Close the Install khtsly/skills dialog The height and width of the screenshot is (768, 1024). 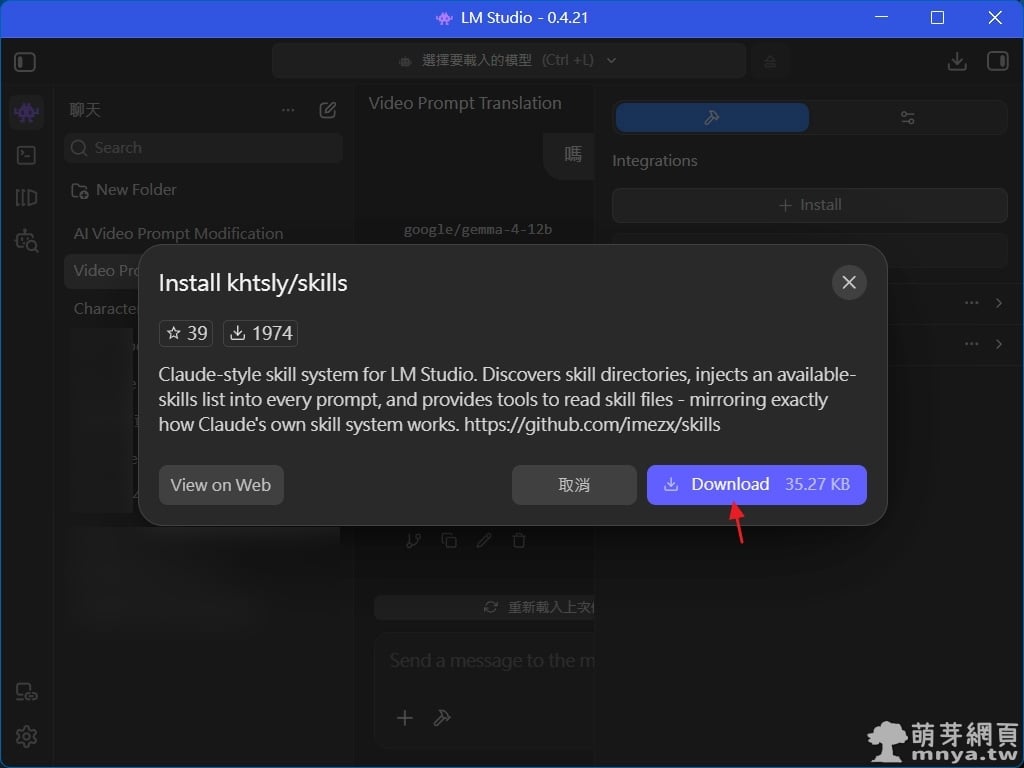point(849,282)
